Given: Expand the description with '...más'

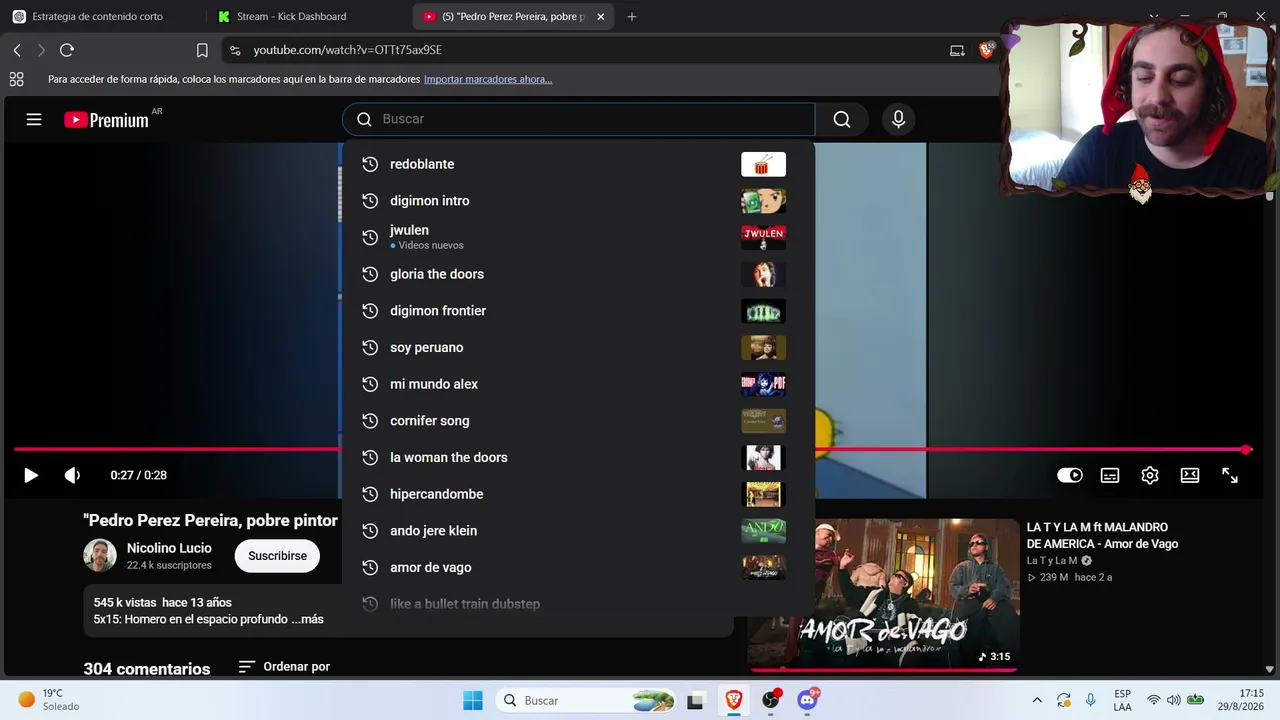Looking at the screenshot, I should point(307,619).
